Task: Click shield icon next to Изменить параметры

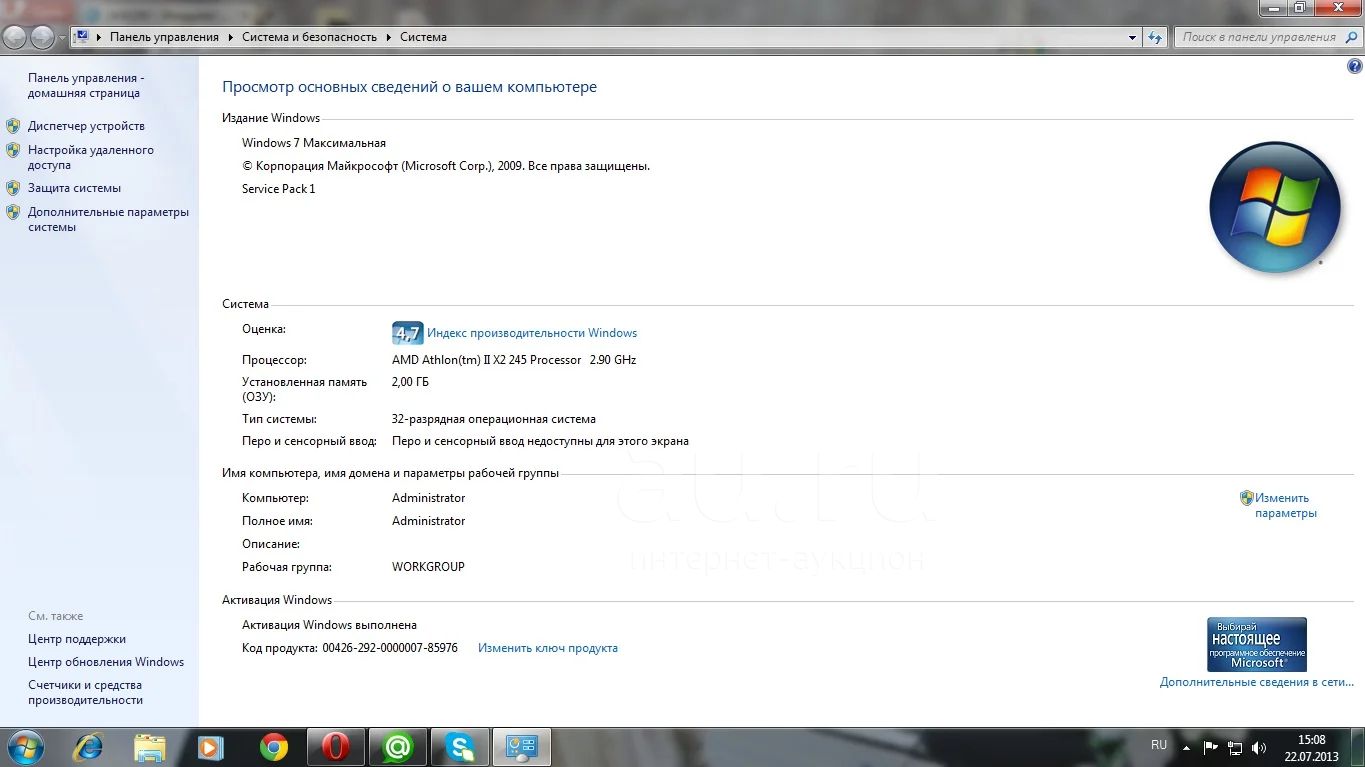Action: 1247,497
